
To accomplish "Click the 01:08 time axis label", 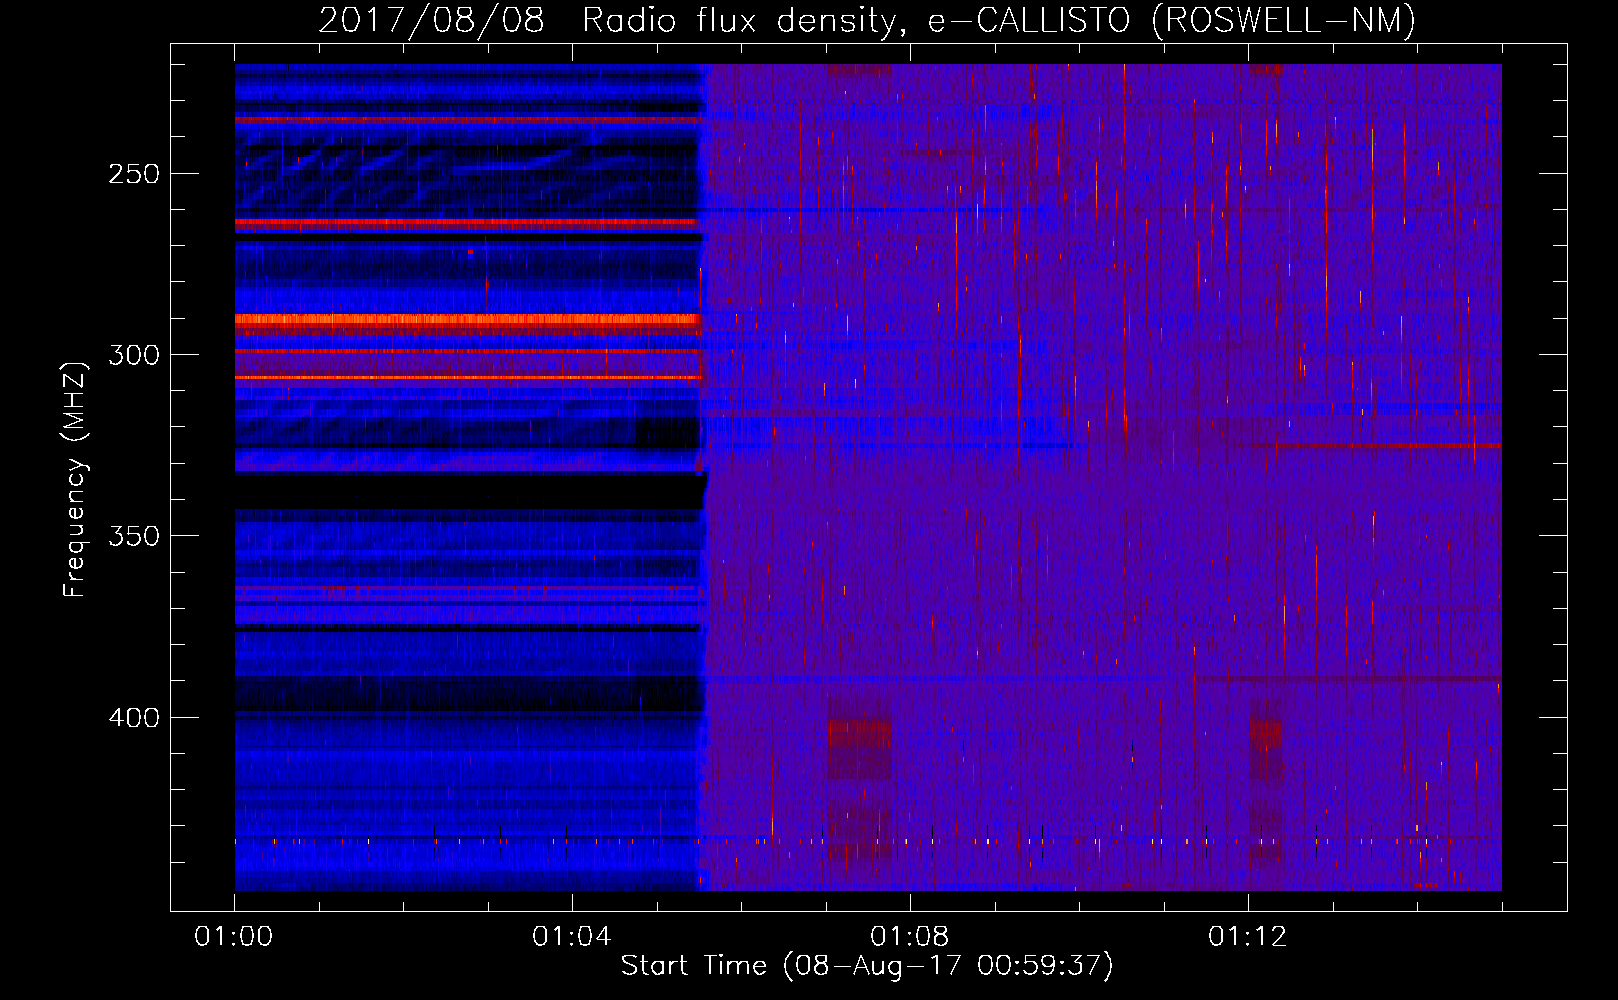I will pyautogui.click(x=910, y=937).
